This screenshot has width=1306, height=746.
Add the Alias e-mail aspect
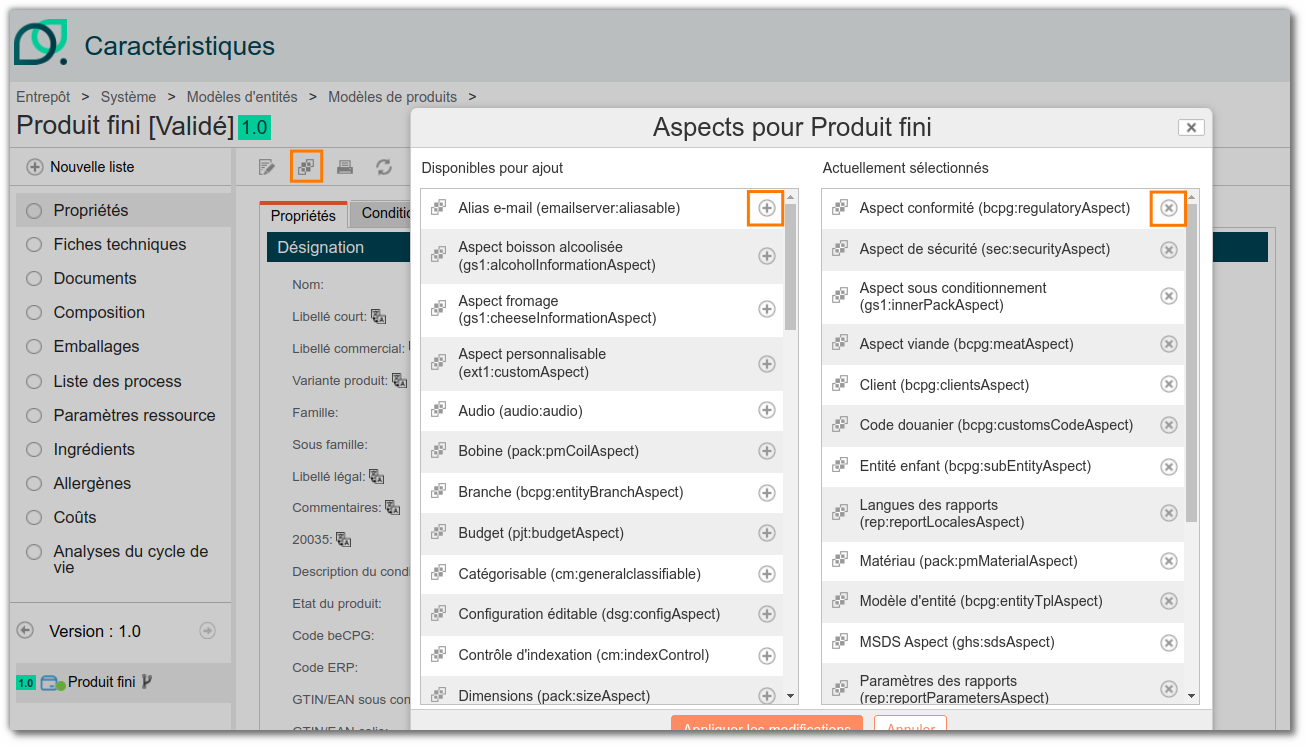(x=766, y=208)
